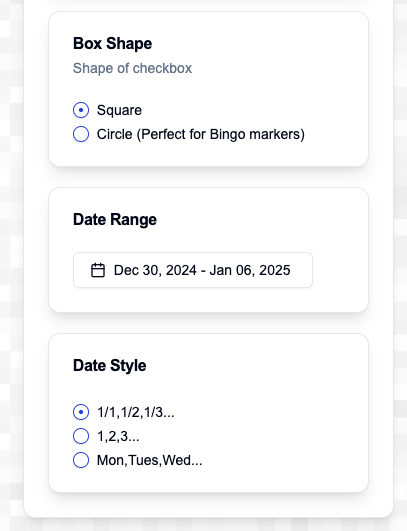The width and height of the screenshot is (407, 531).
Task: Click the calendar icon in date picker
Action: click(98, 270)
